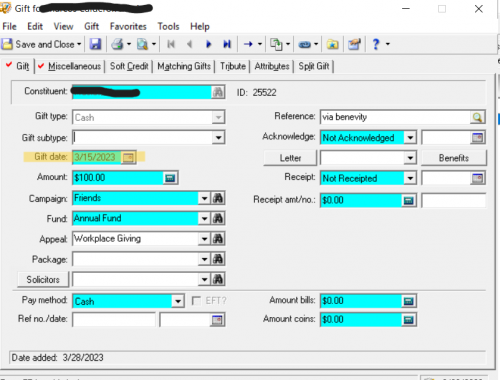Click the Solicitors button

point(43,279)
